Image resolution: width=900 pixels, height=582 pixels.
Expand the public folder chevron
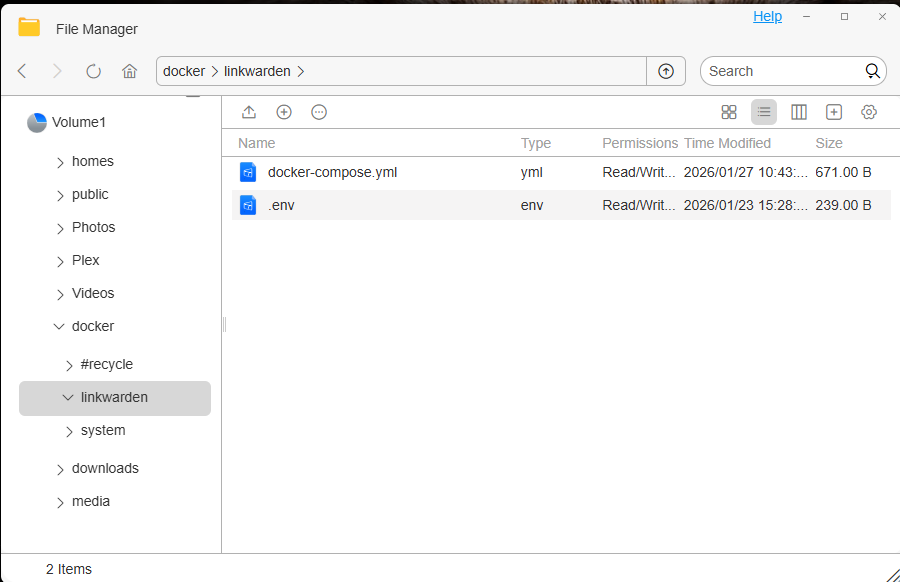click(x=60, y=196)
